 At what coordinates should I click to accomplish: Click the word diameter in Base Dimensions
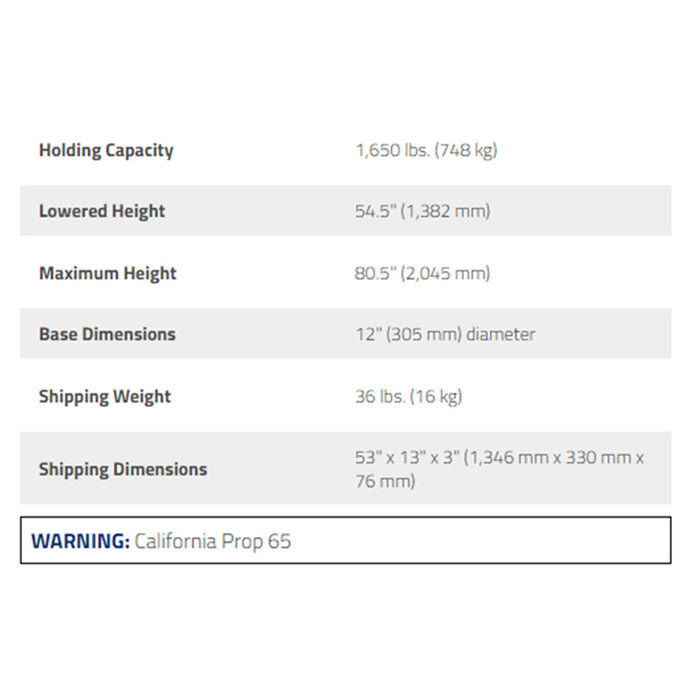click(x=499, y=334)
